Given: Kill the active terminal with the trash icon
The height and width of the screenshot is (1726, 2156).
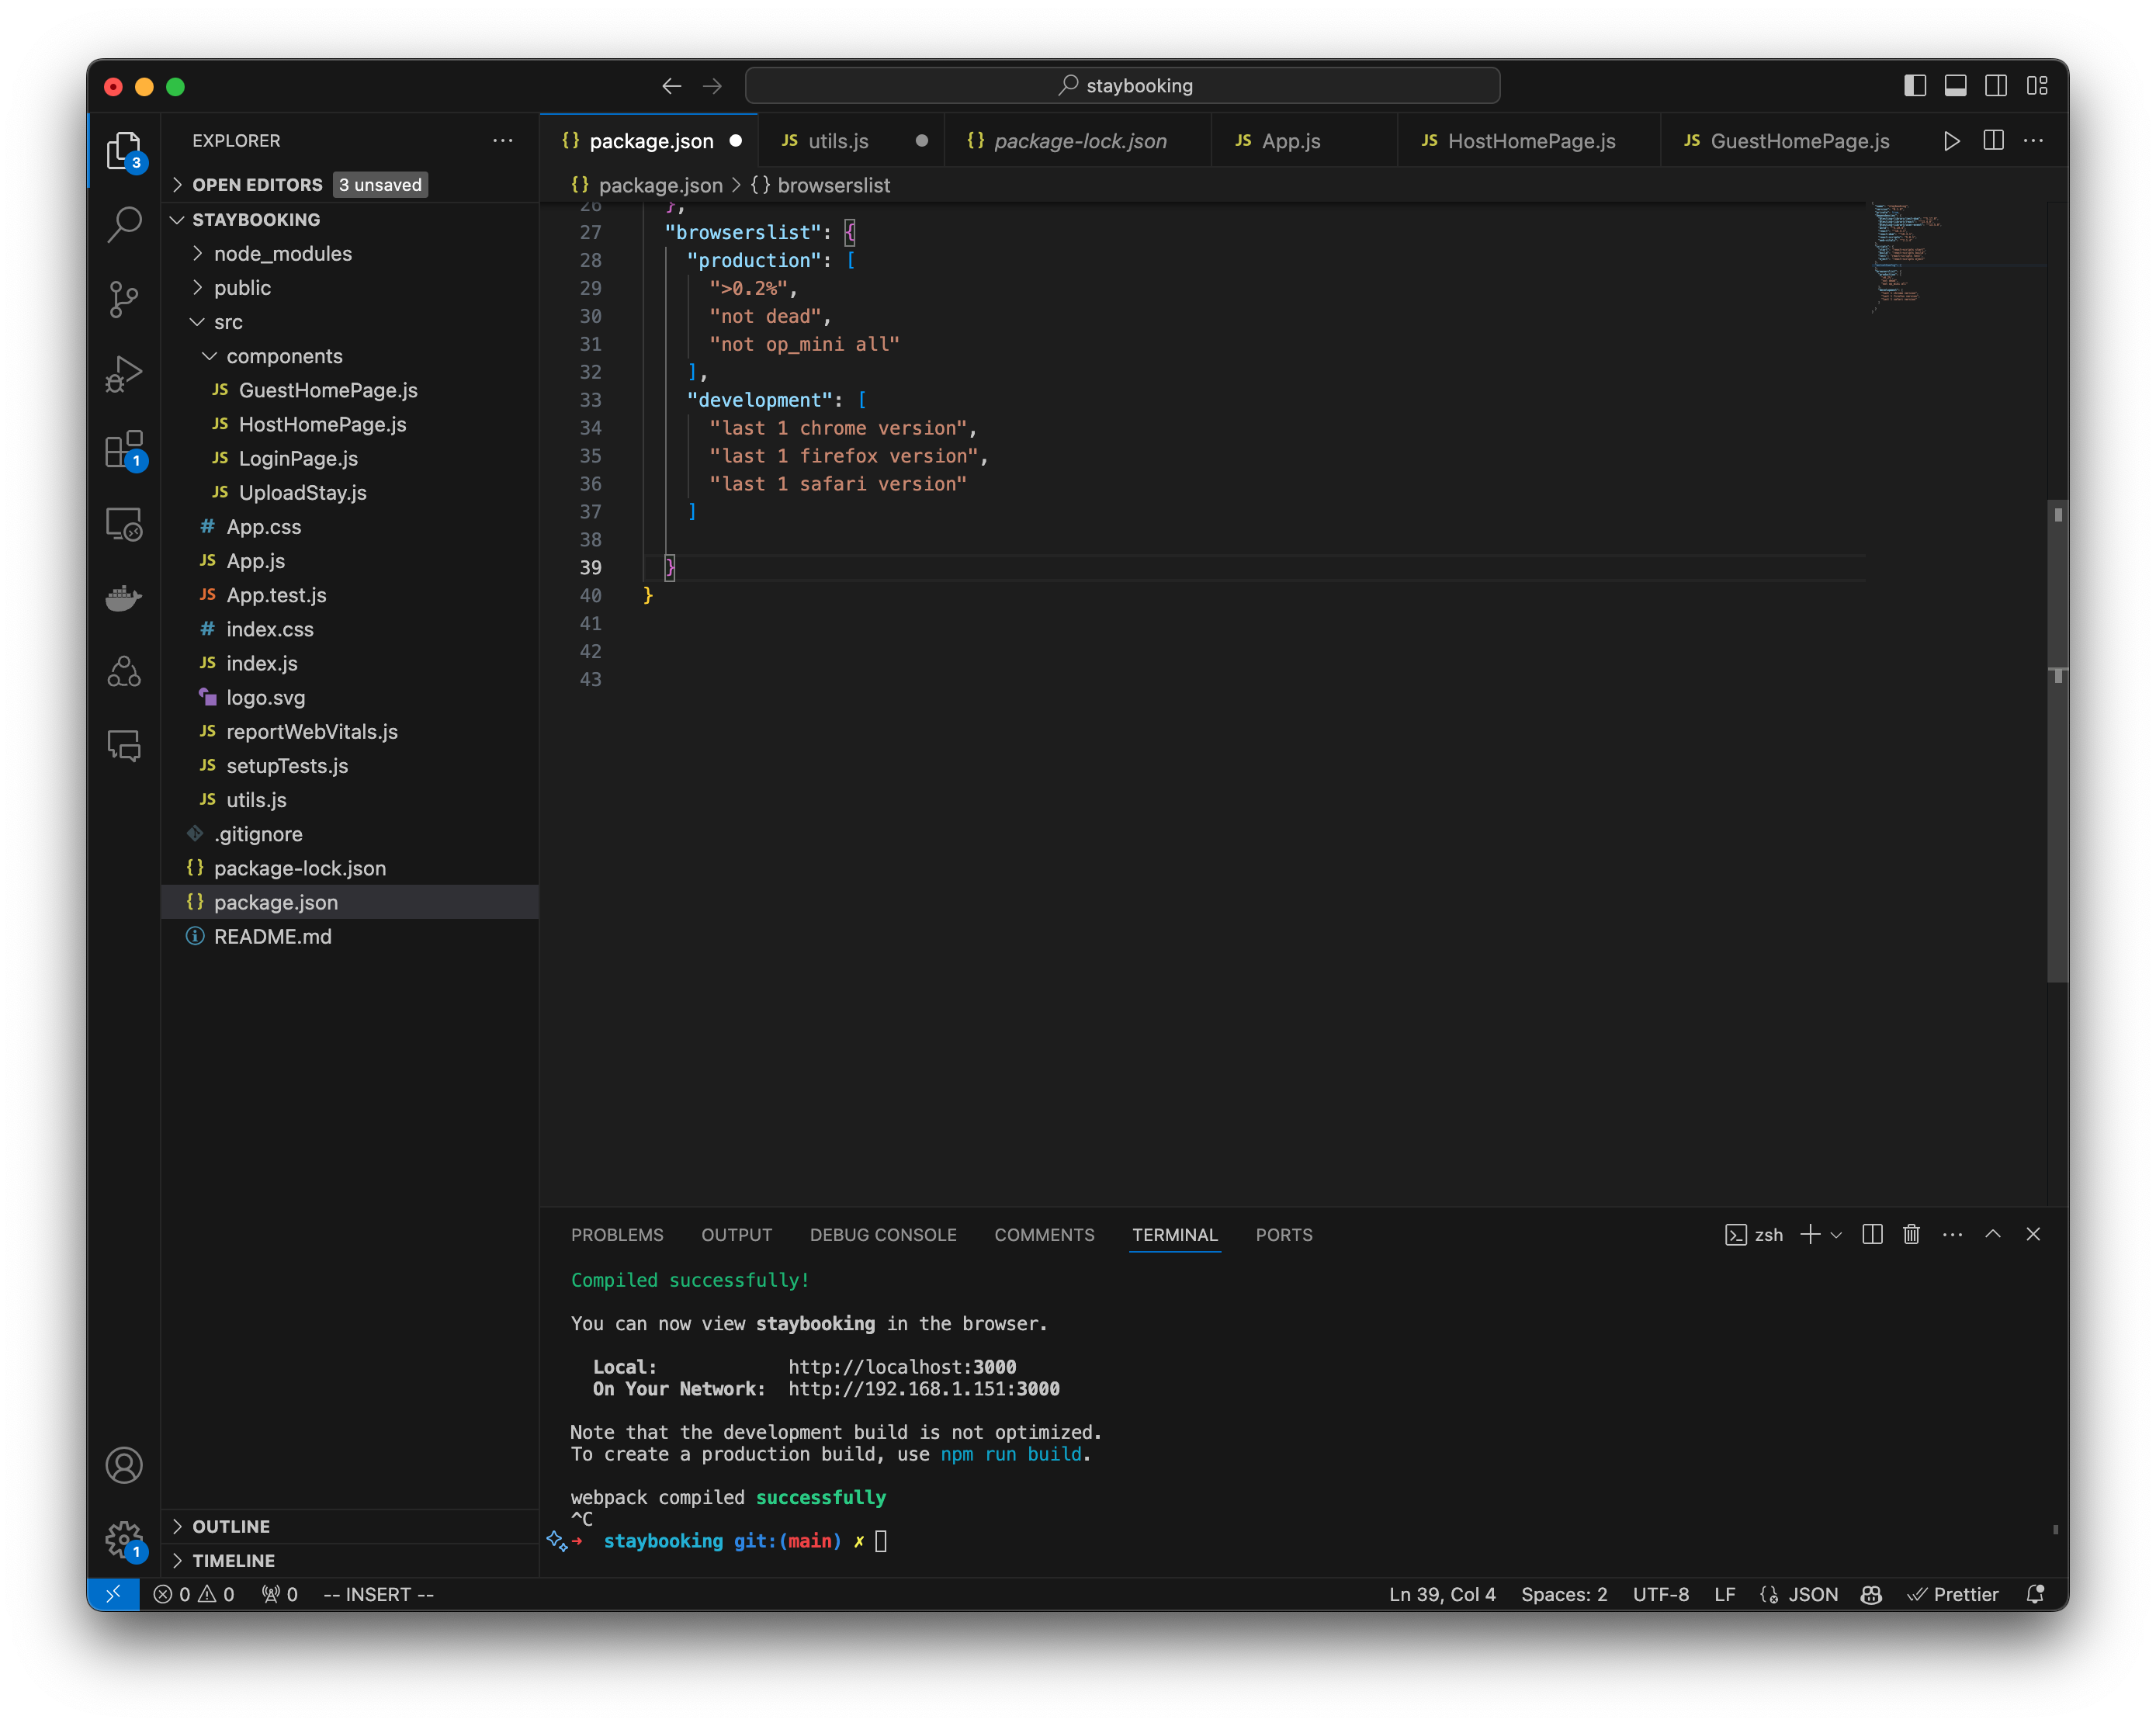Looking at the screenshot, I should (1911, 1234).
